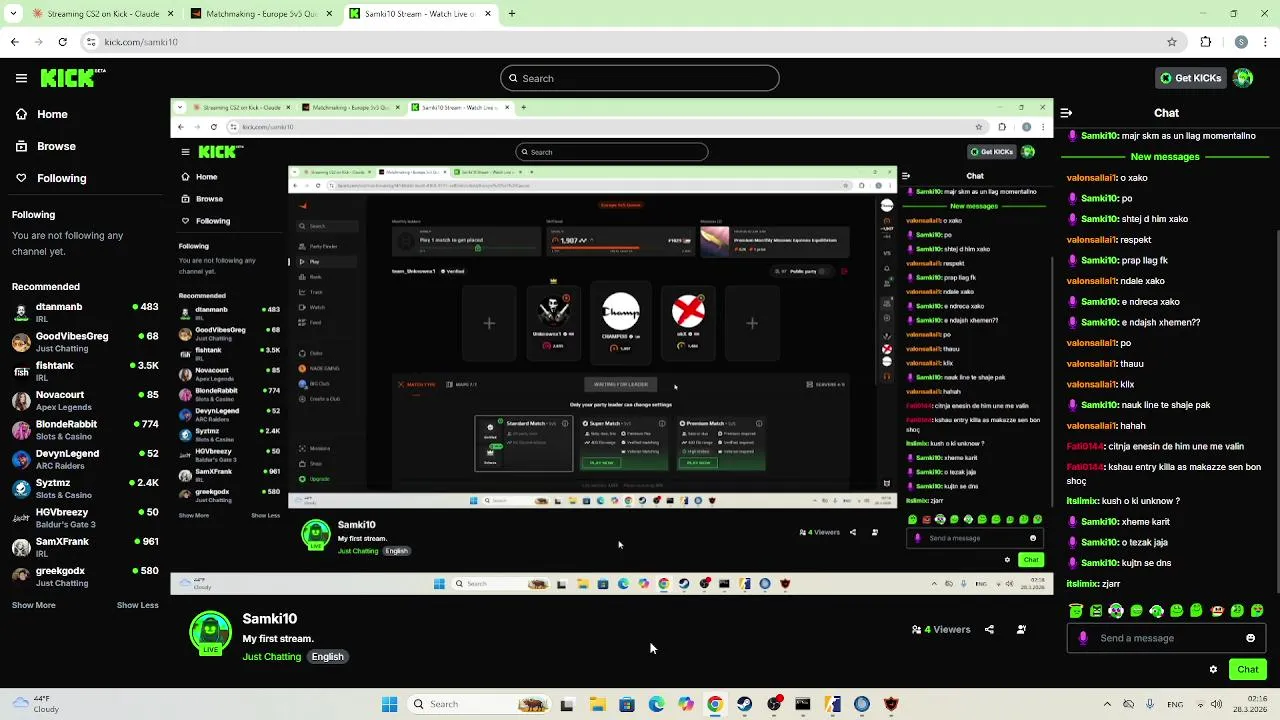Click the angry square-face emote
The image size is (1280, 720).
pos(1096,610)
